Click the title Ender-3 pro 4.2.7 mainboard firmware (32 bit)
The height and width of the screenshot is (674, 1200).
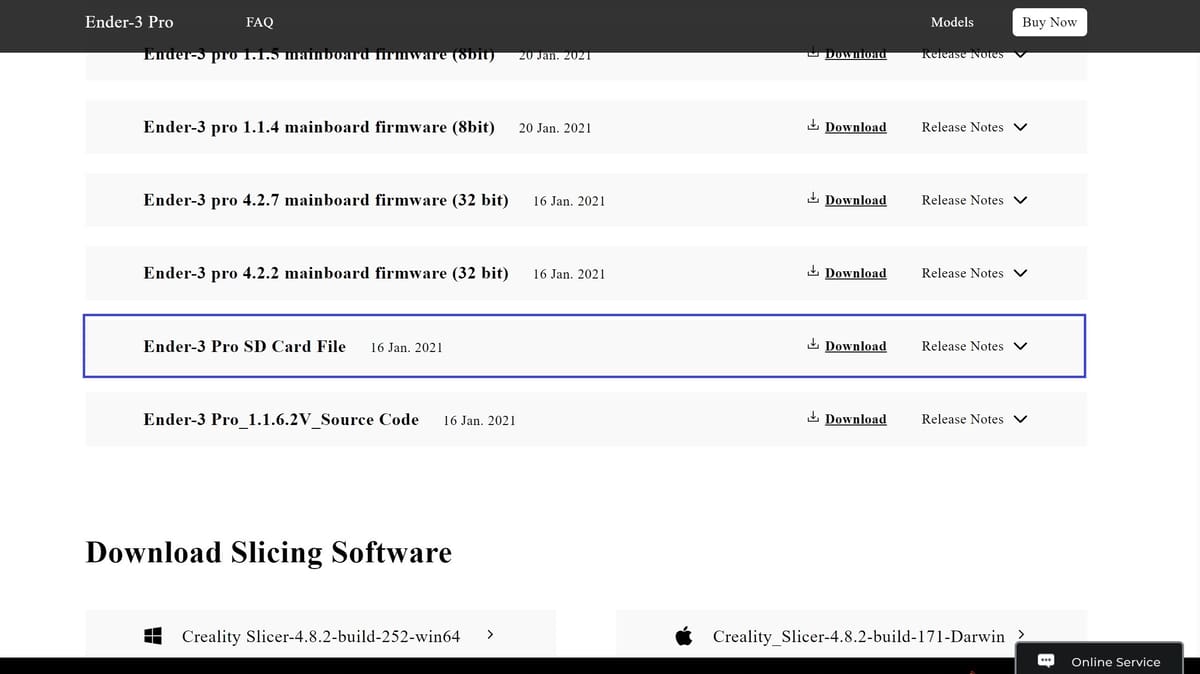[x=326, y=200]
